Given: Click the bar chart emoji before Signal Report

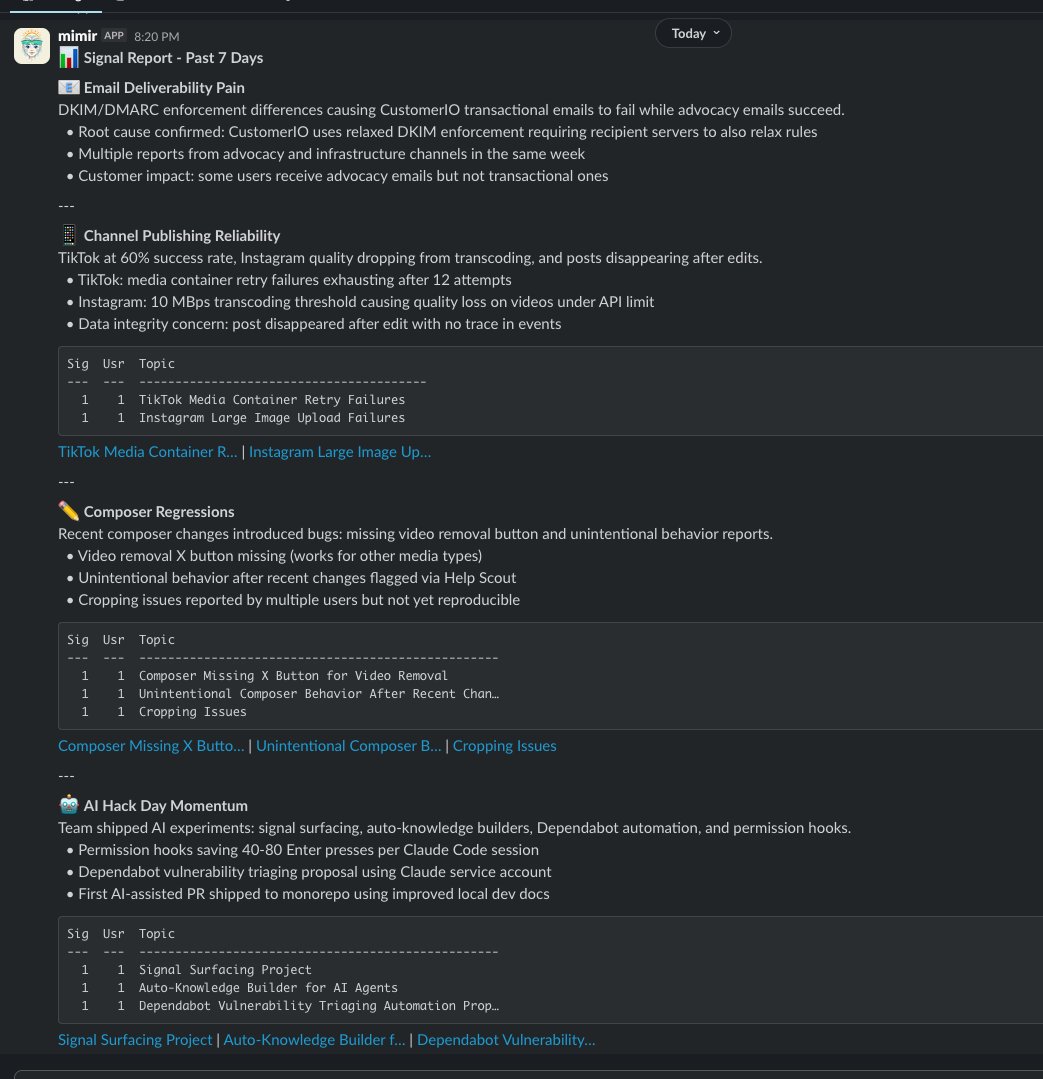Looking at the screenshot, I should 68,58.
